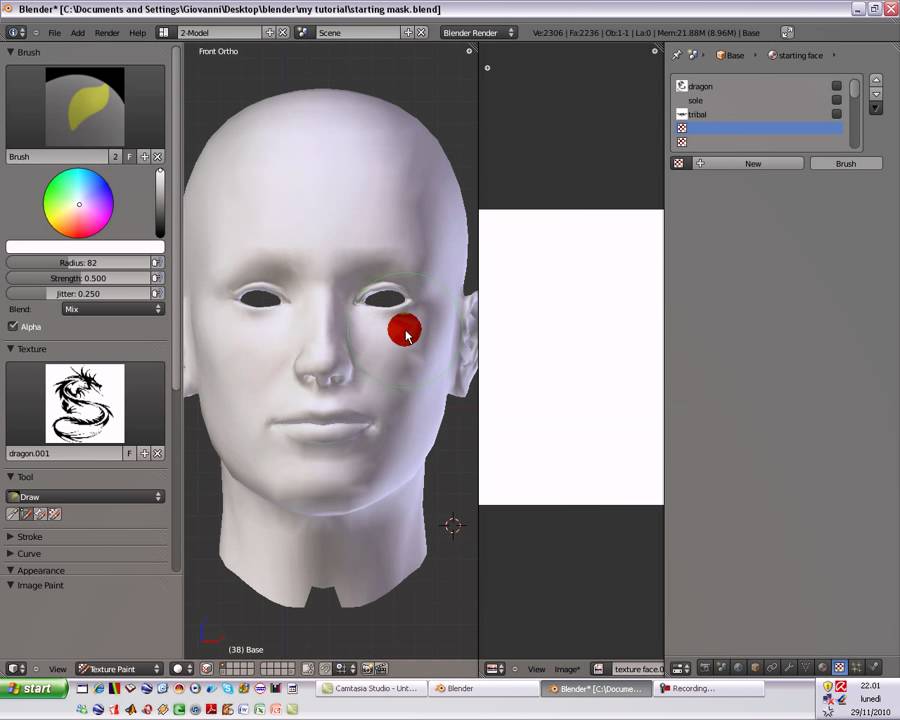
Task: Click the Brush button in texture panel
Action: (846, 164)
